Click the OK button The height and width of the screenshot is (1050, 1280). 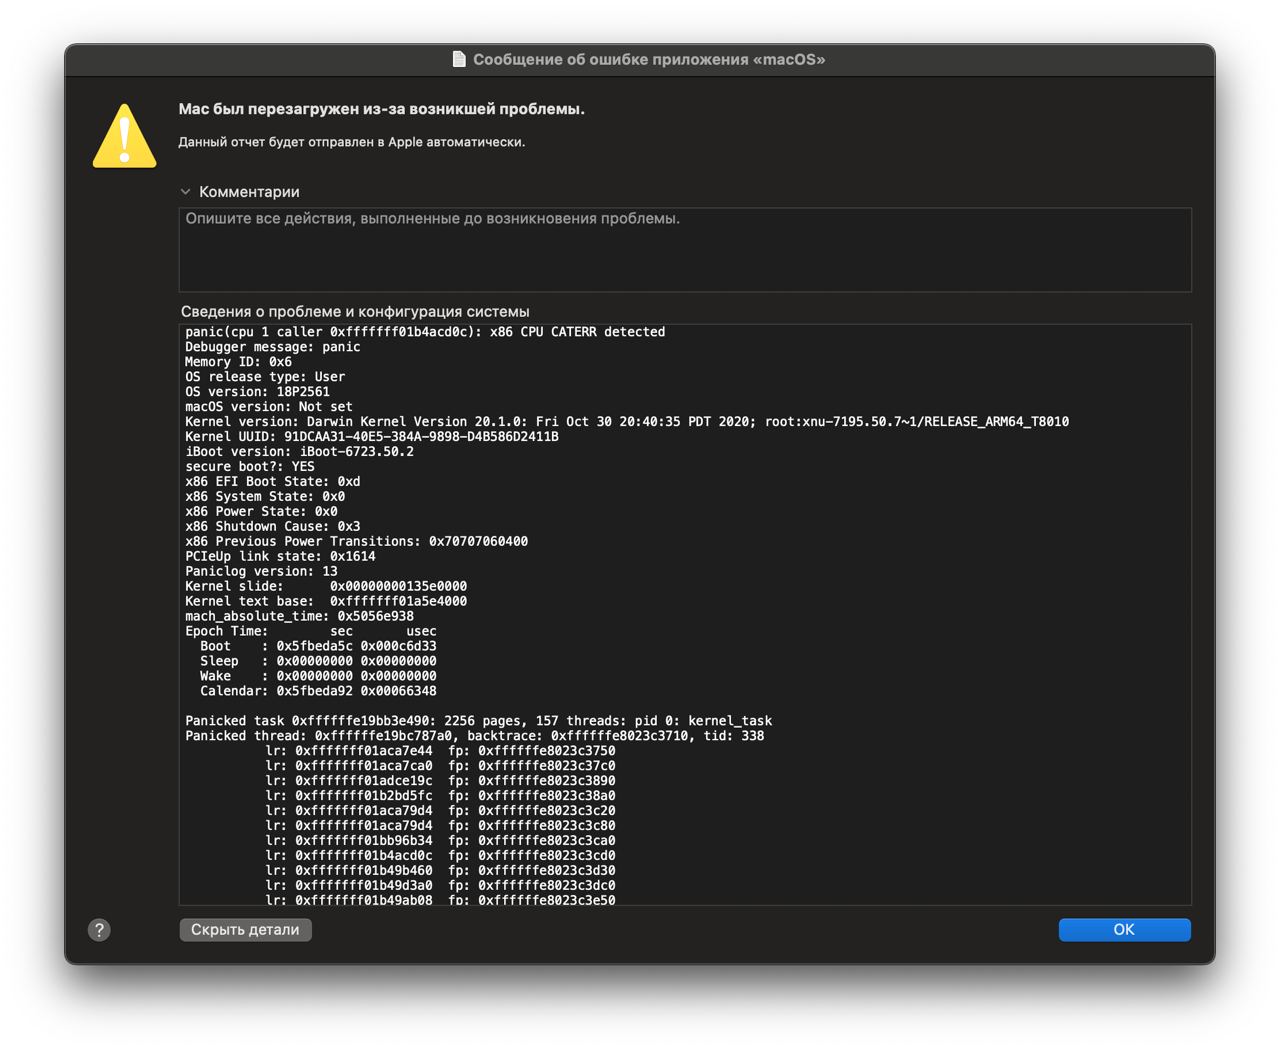tap(1124, 930)
